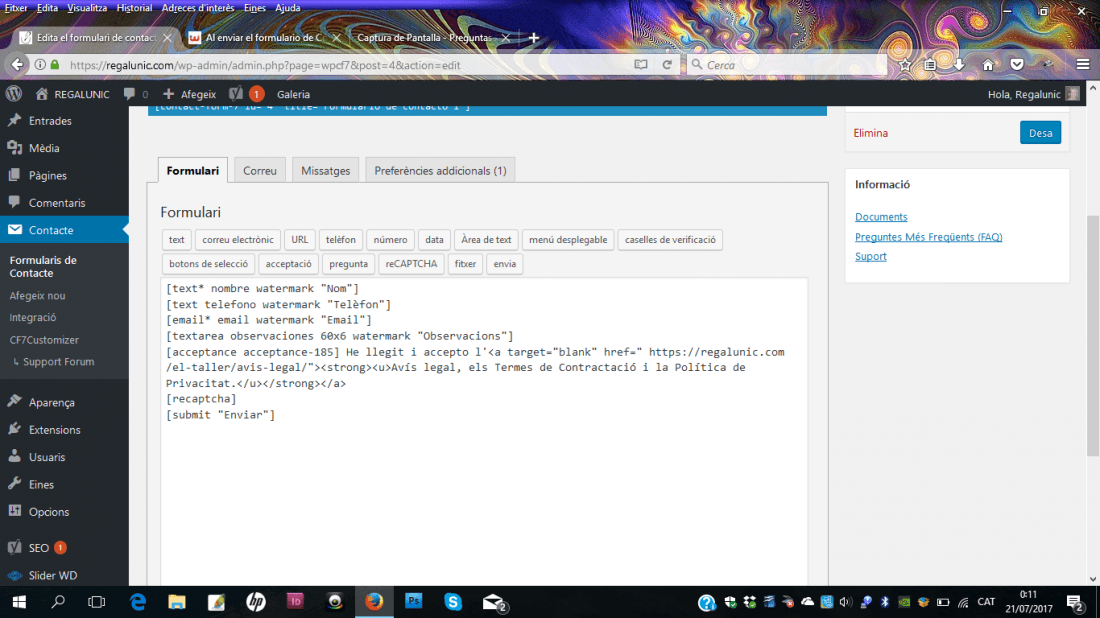The width and height of the screenshot is (1100, 618).
Task: Open Afegeix nou under Contacte
Action: click(37, 296)
